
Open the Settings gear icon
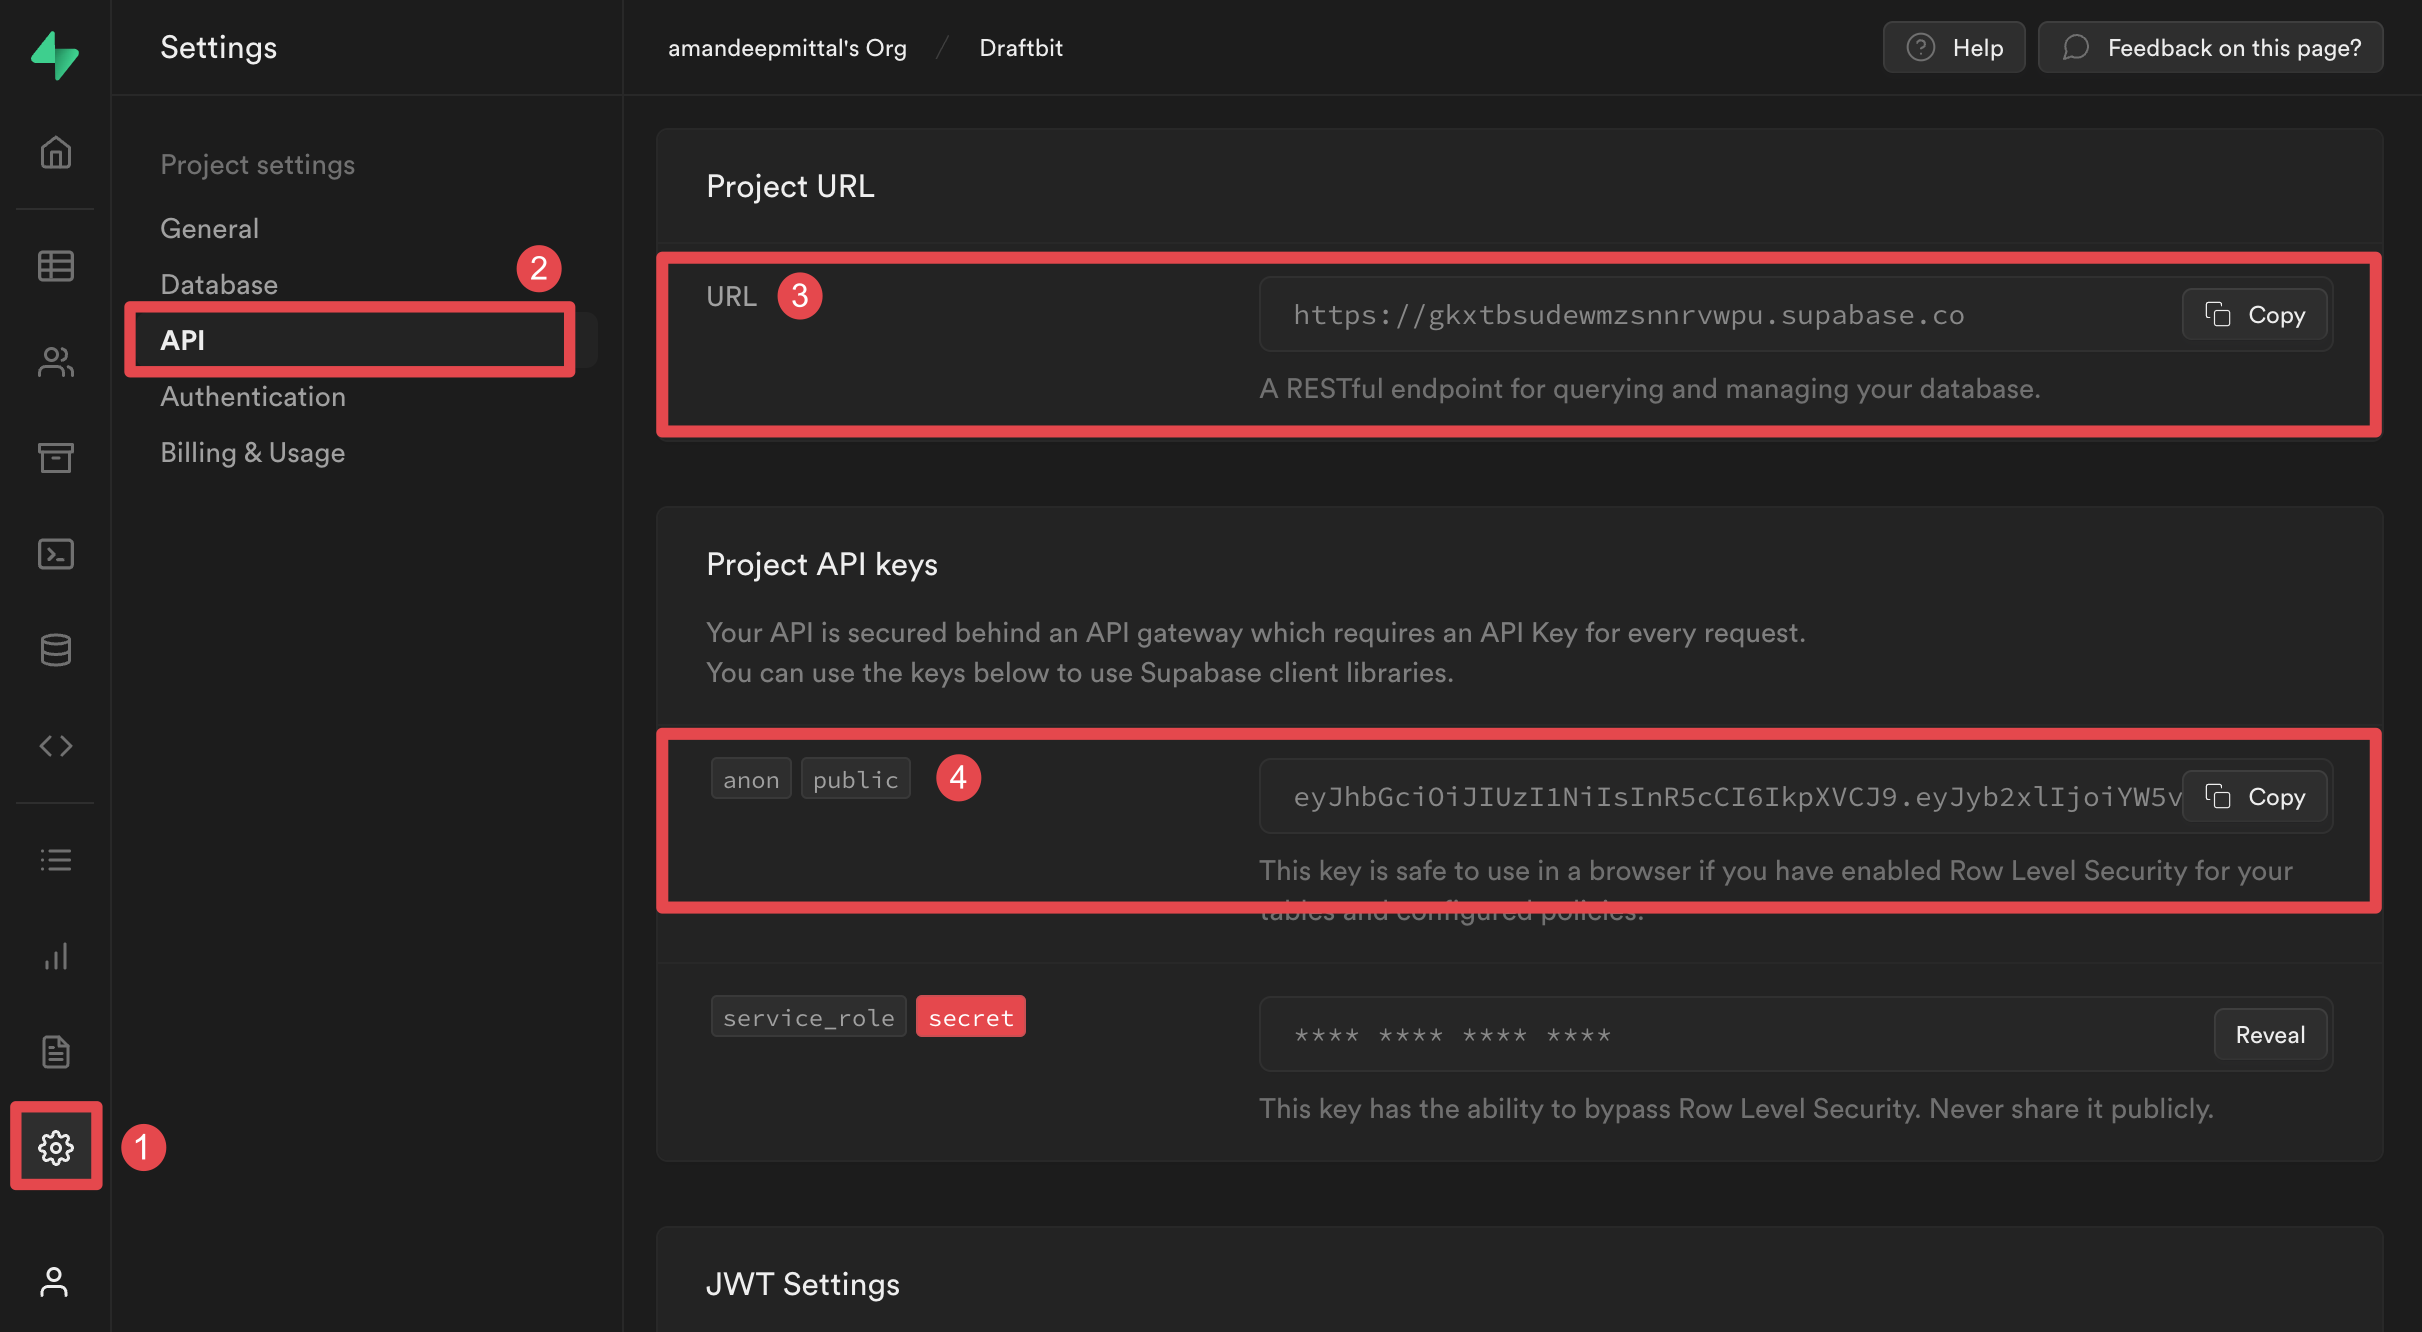click(x=56, y=1147)
